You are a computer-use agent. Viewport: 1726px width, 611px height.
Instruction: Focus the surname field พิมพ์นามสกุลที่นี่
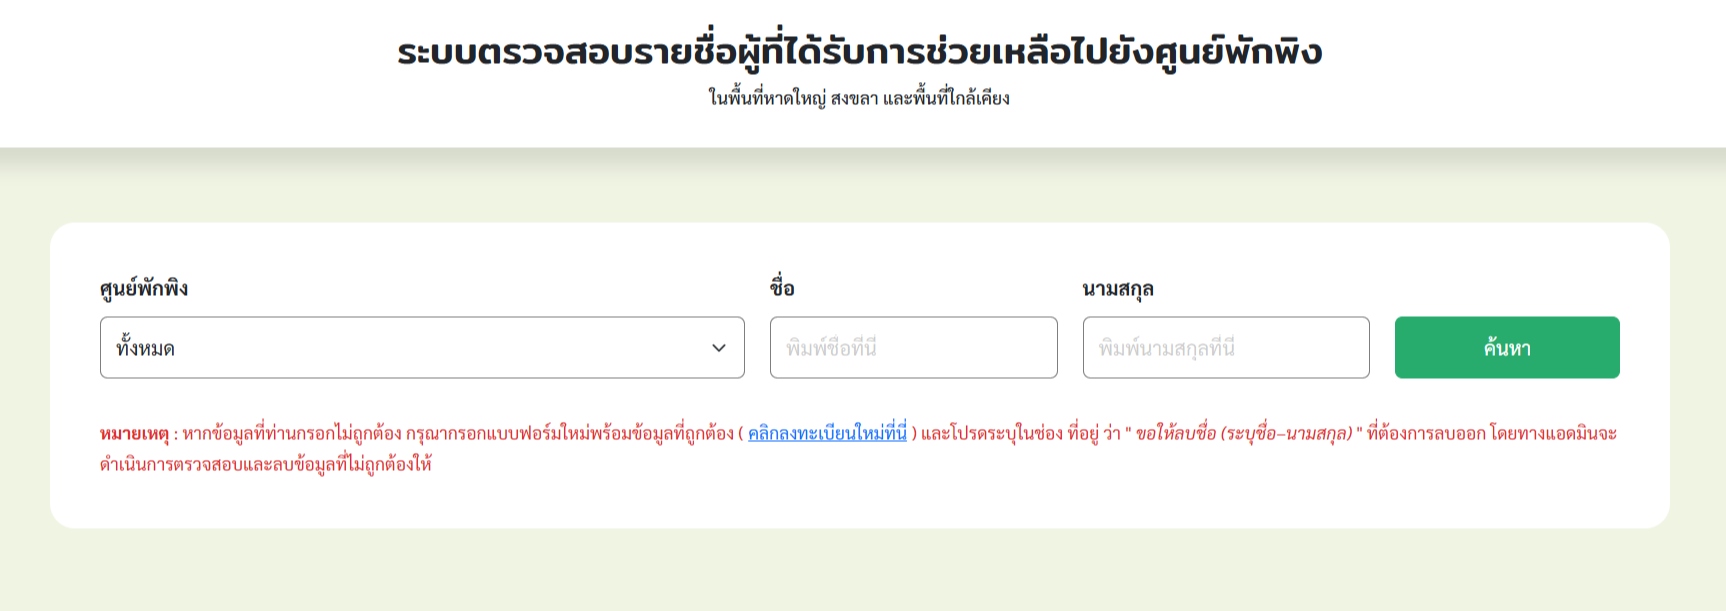[x=1225, y=348]
